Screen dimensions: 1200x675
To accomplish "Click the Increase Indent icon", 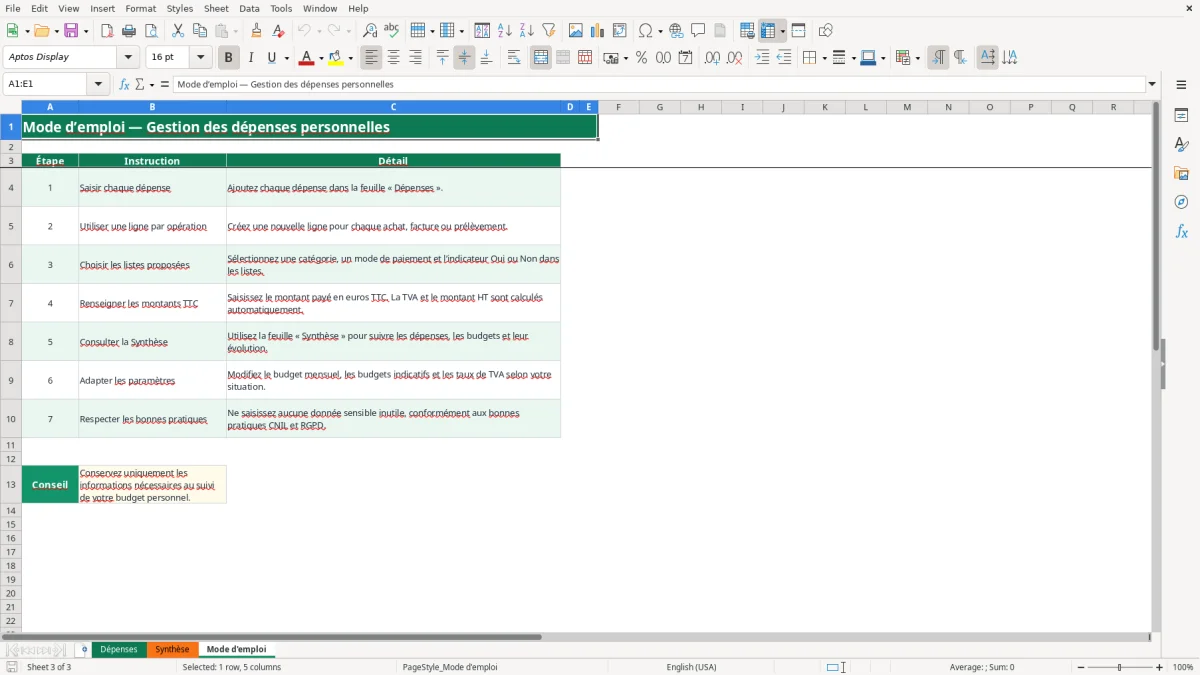I will pyautogui.click(x=762, y=58).
